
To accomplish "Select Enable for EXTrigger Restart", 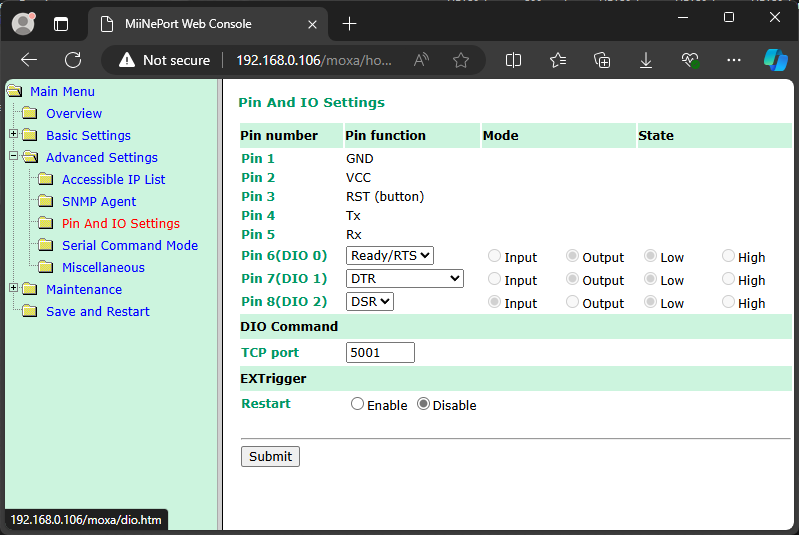I will coord(358,405).
